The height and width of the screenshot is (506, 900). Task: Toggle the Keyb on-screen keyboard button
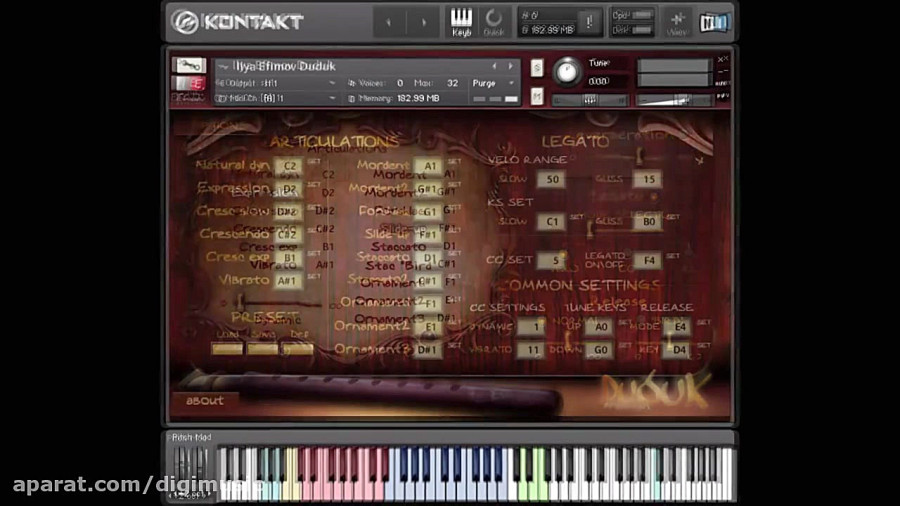pyautogui.click(x=461, y=22)
